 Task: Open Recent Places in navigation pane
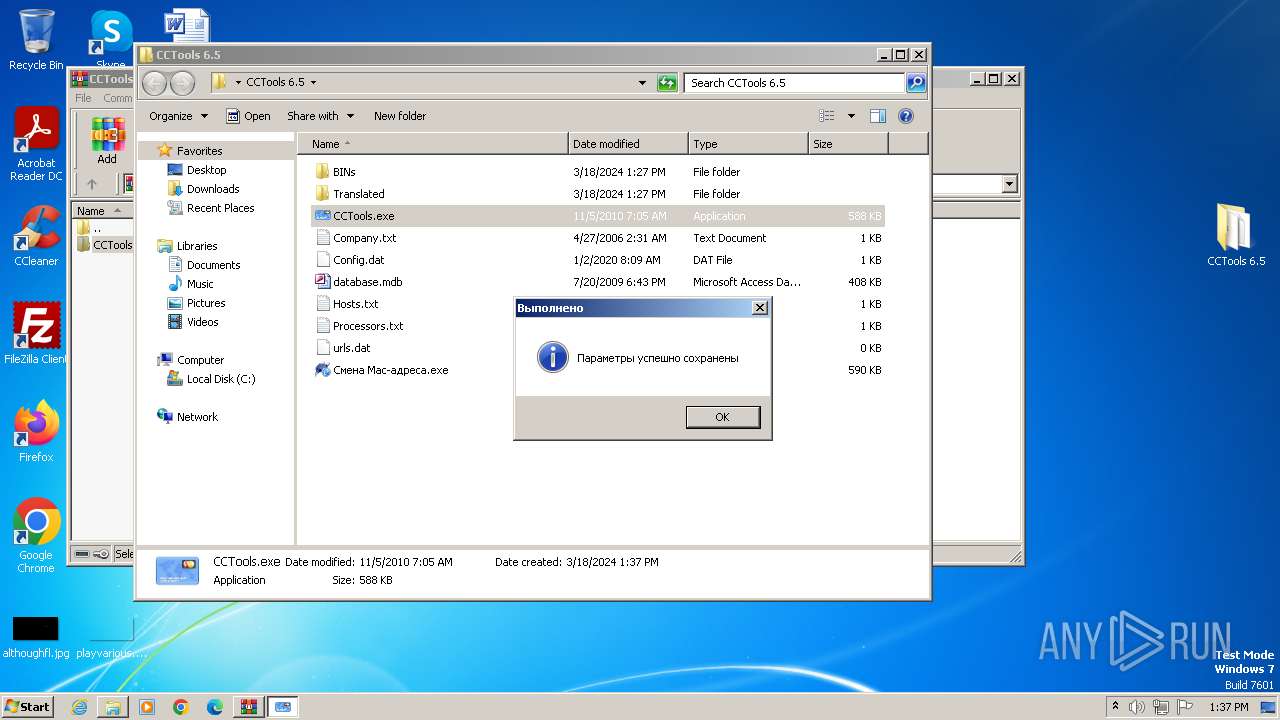point(220,208)
